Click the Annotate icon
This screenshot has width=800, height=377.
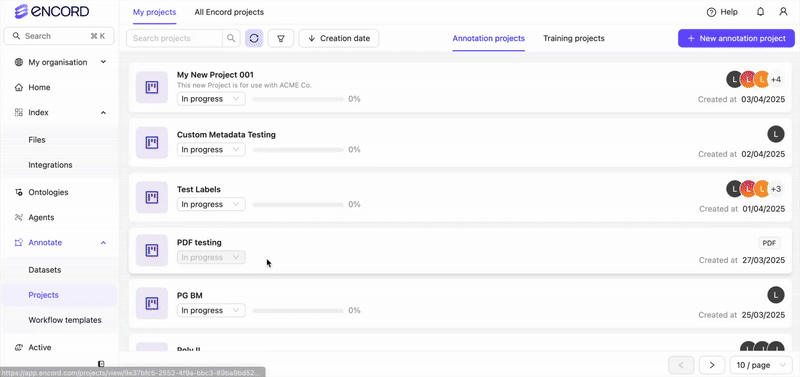(19, 242)
